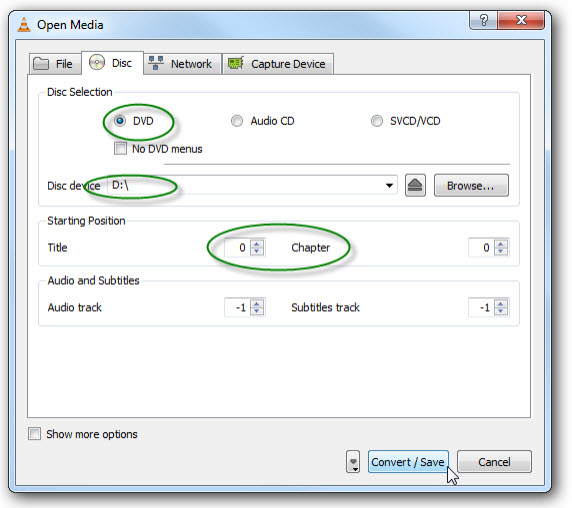Viewport: 572px width, 508px height.
Task: Switch to the Capture Device tab
Action: (x=278, y=64)
